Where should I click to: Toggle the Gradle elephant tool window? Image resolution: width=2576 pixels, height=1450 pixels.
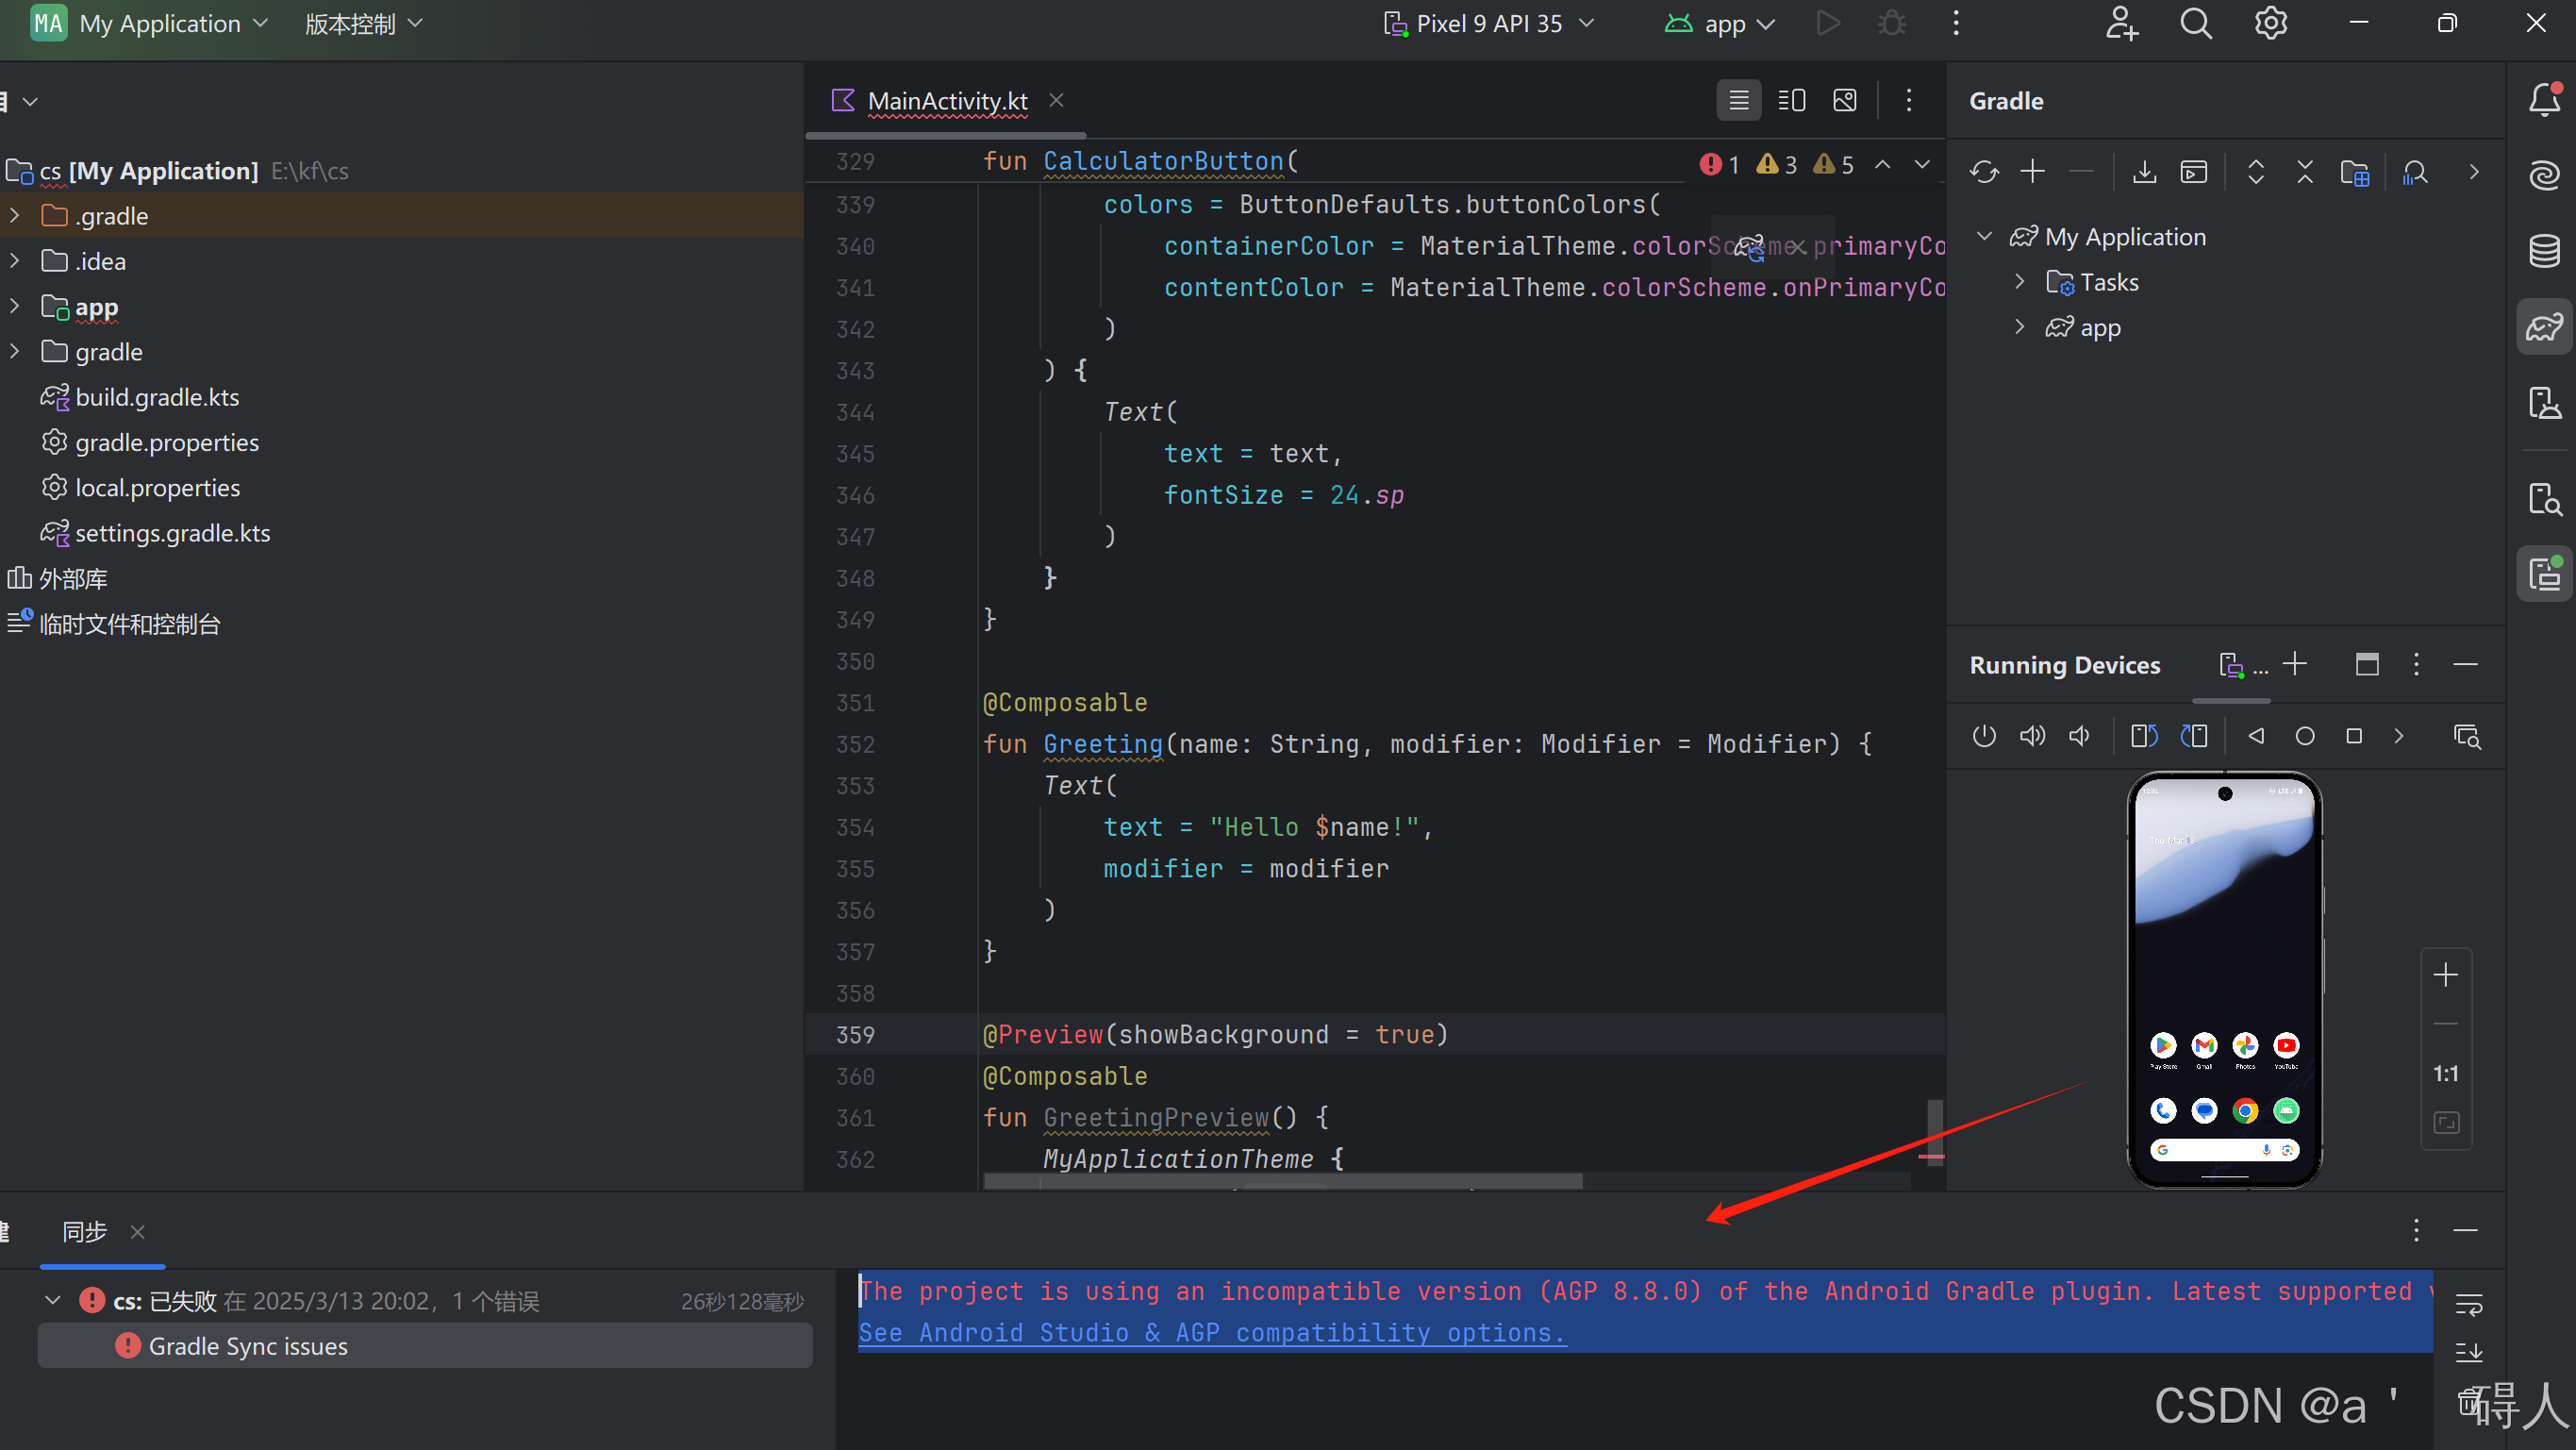2544,326
